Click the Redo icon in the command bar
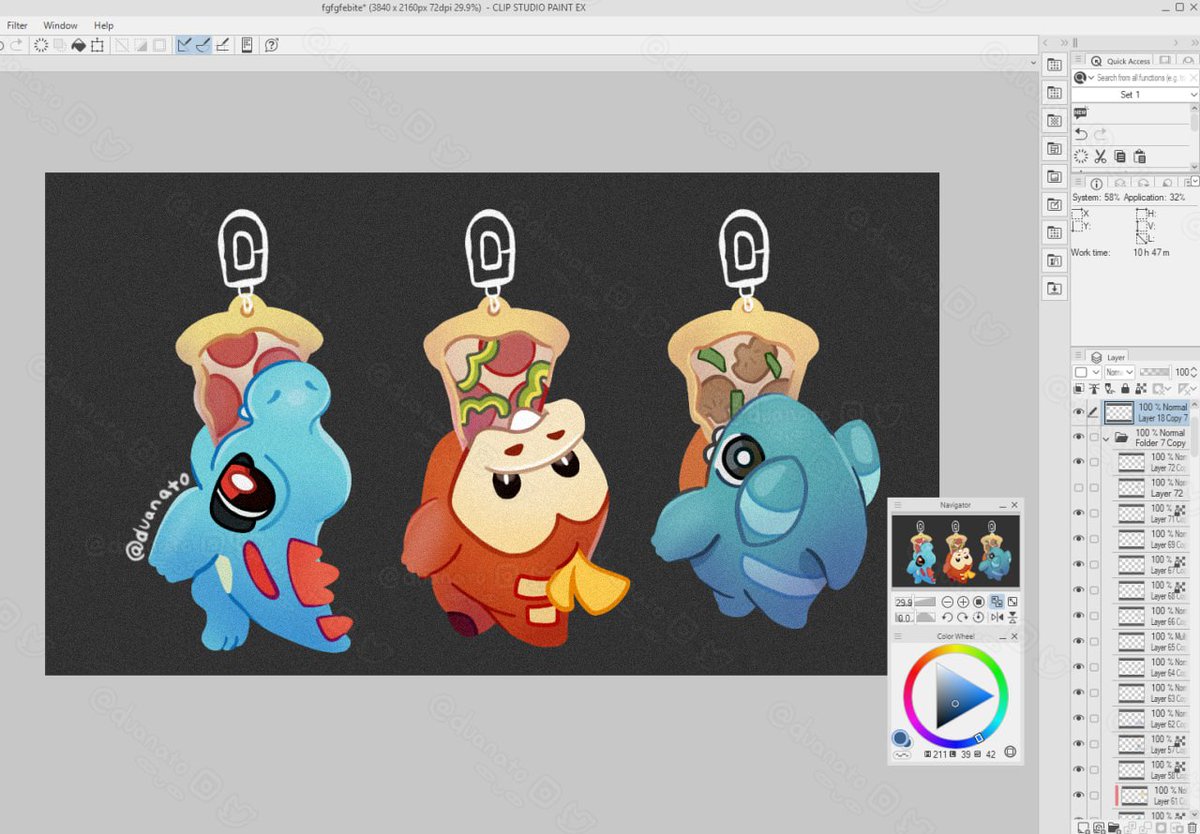 pos(15,45)
